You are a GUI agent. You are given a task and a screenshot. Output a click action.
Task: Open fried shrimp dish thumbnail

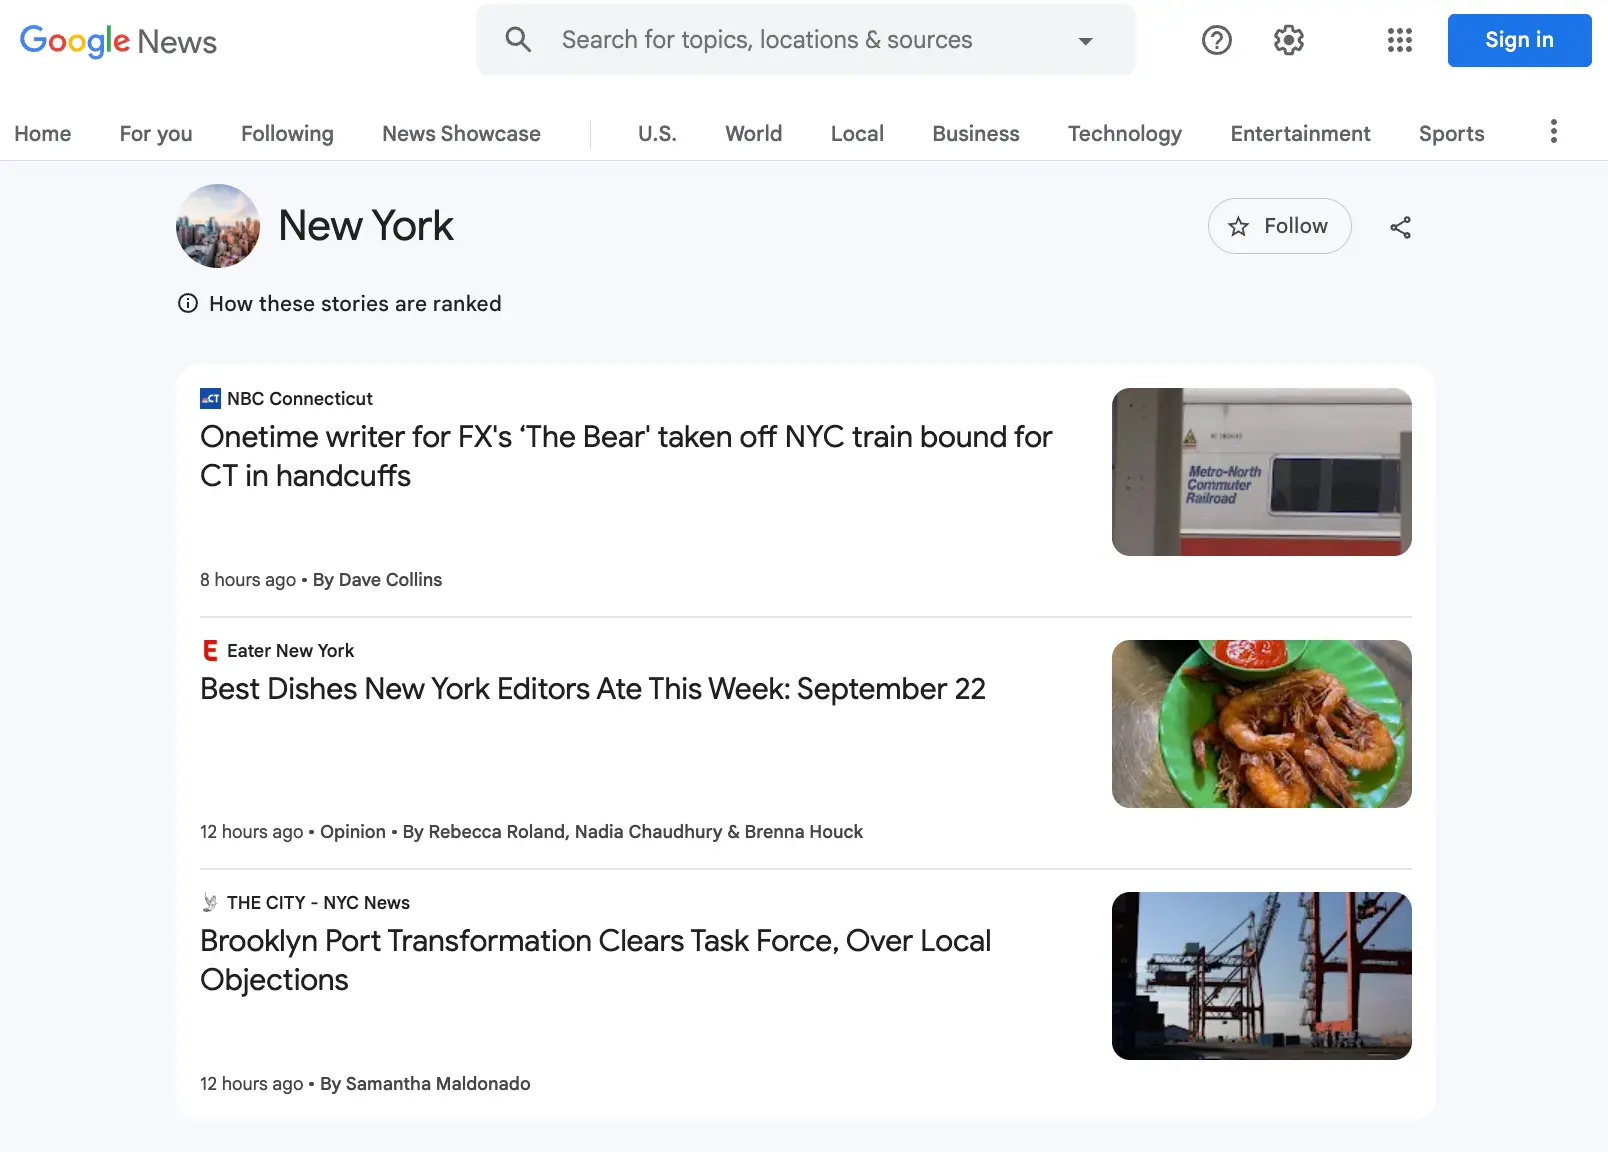click(x=1262, y=724)
